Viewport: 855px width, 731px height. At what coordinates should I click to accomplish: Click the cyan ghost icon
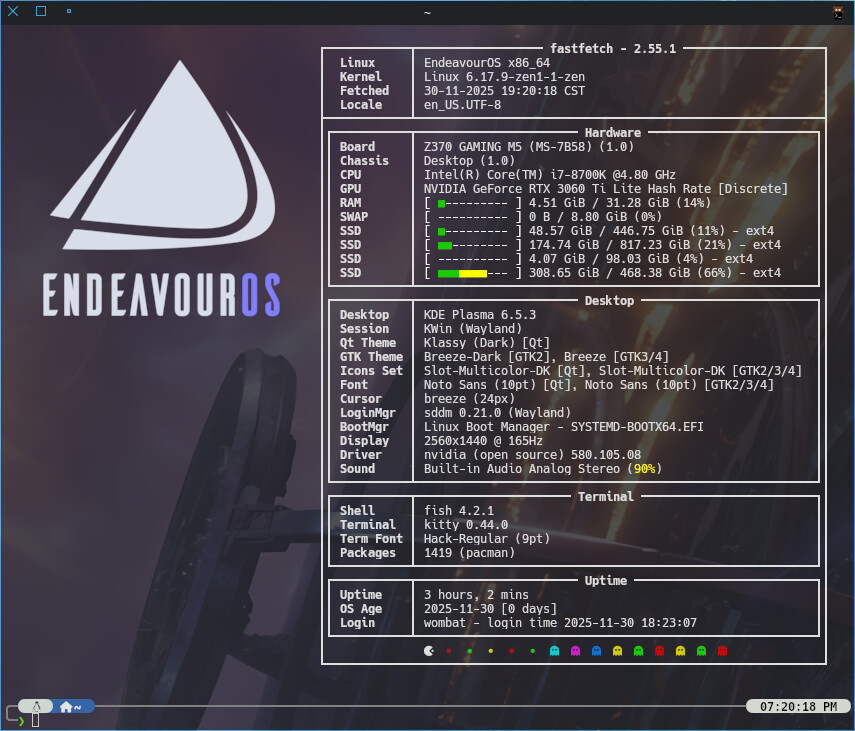click(554, 650)
